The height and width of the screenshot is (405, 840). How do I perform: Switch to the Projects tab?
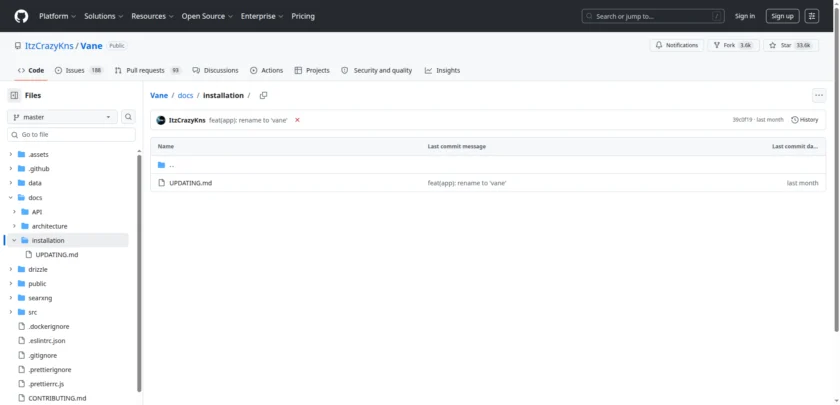[x=312, y=70]
